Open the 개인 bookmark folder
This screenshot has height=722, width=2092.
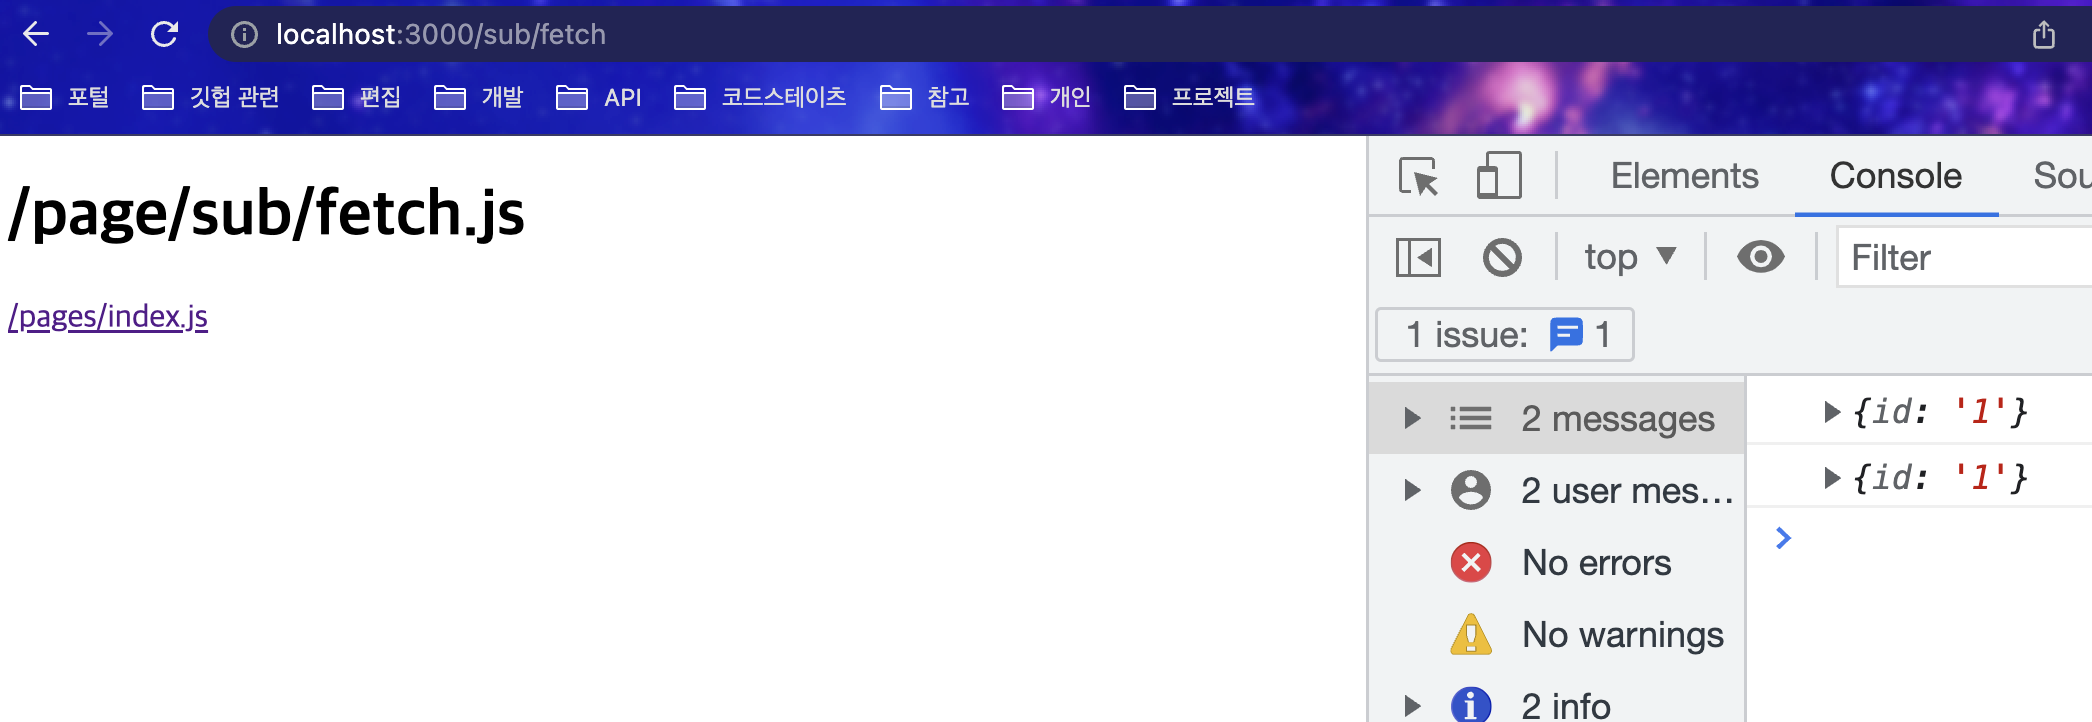tap(1047, 97)
